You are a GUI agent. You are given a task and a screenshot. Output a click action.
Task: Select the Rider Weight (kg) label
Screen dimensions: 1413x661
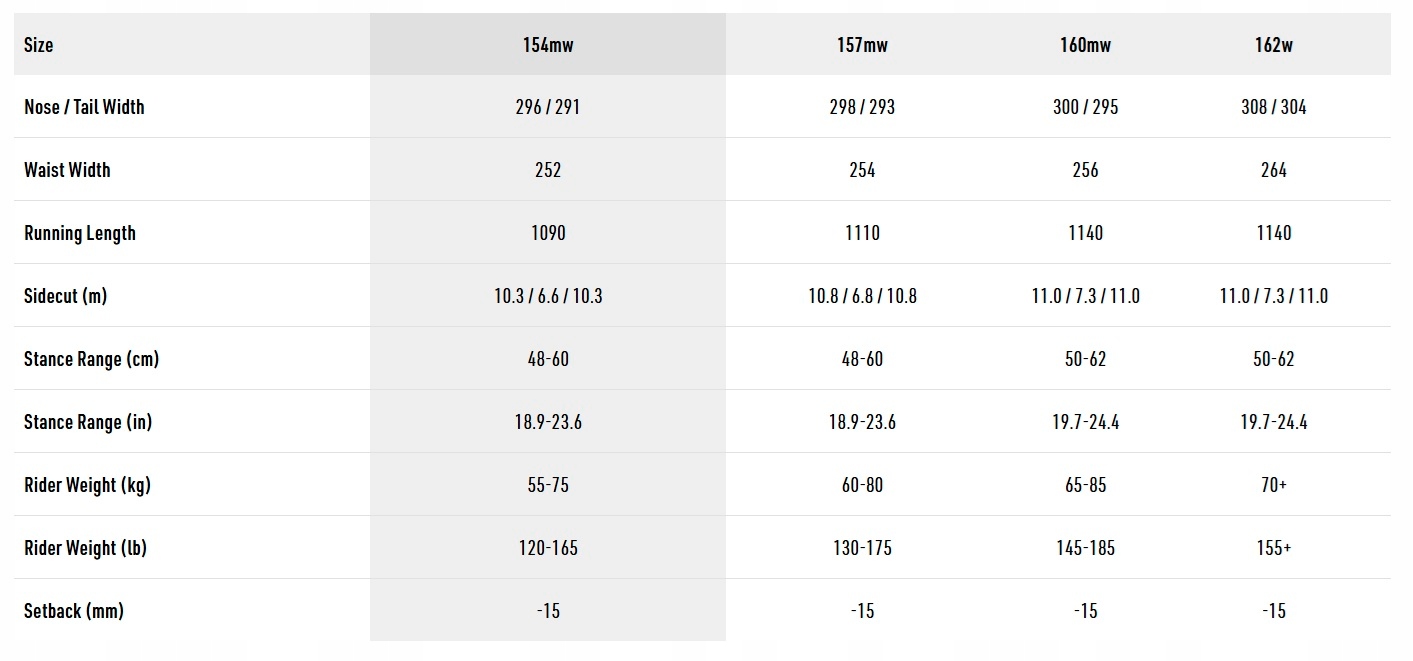click(87, 485)
